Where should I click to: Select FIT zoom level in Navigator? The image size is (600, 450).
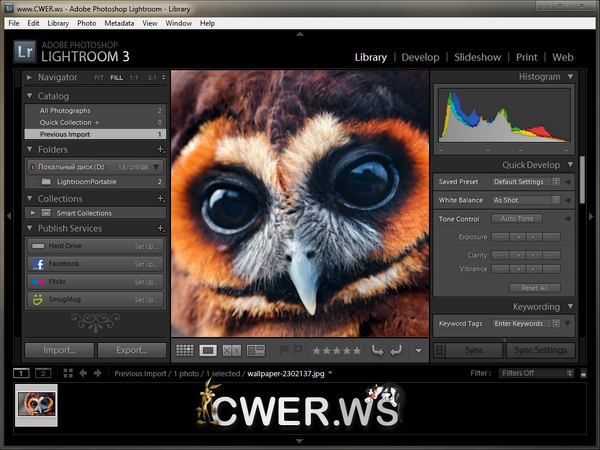click(100, 77)
